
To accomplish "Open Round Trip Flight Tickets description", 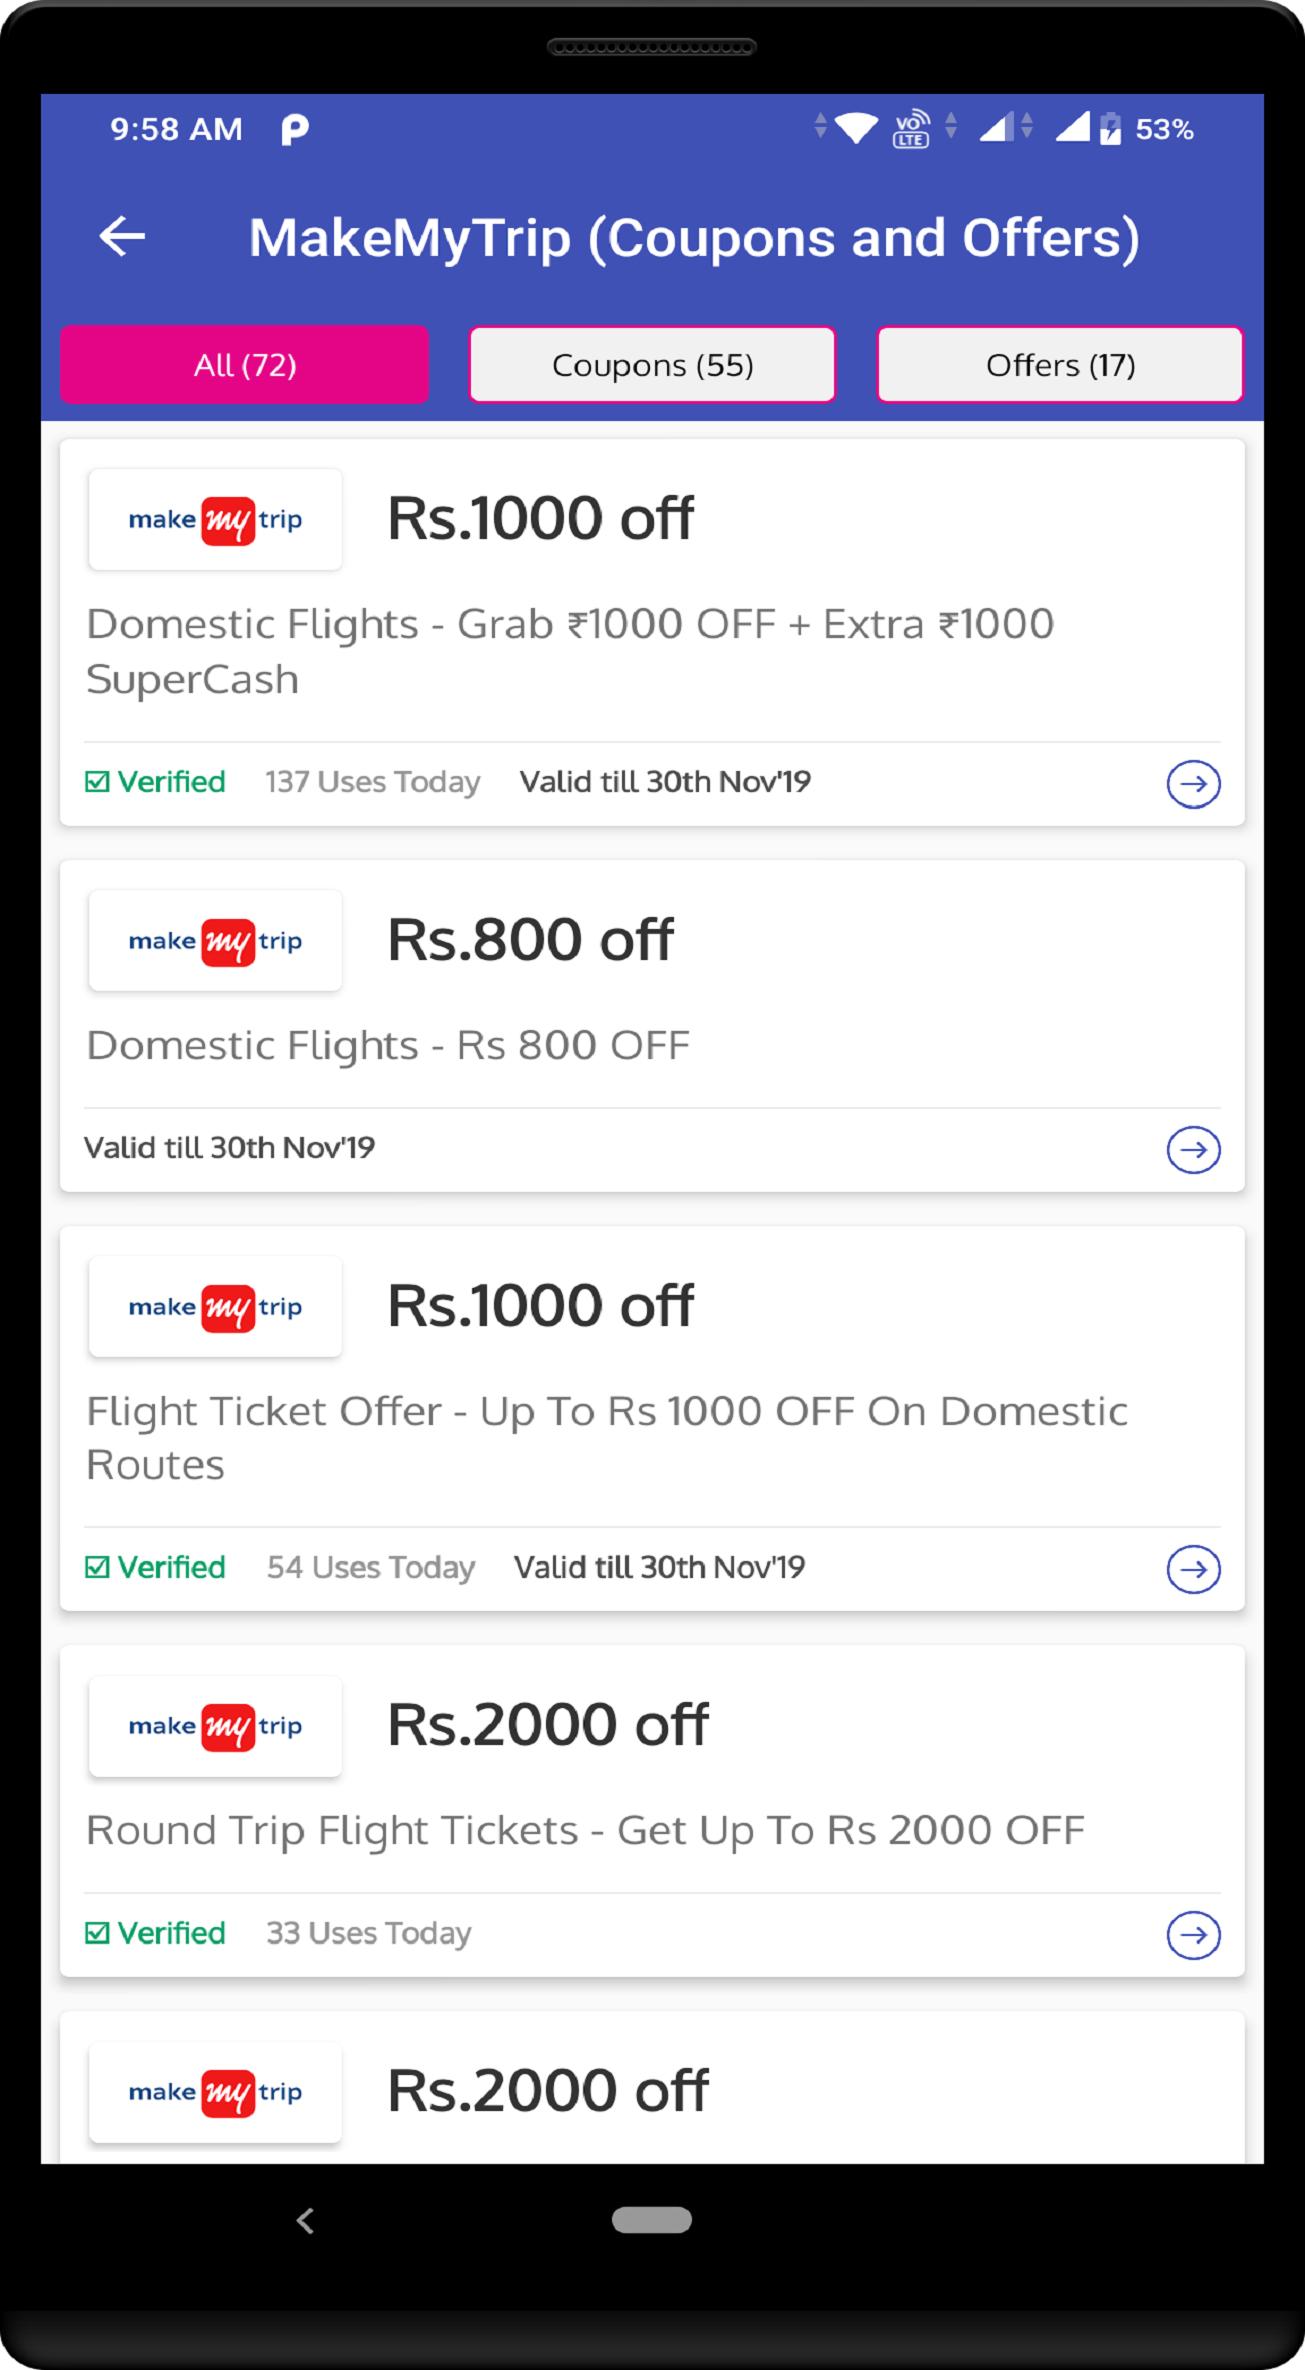I will [585, 1831].
